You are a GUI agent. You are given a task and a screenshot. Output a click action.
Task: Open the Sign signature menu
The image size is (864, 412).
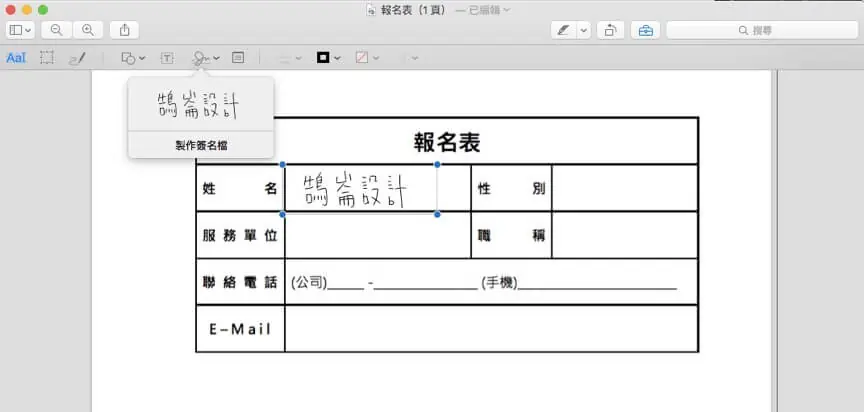(206, 58)
